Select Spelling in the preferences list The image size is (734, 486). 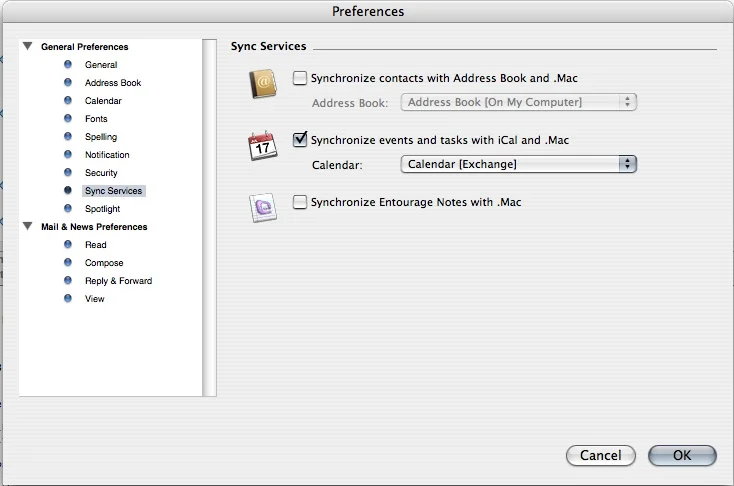(x=101, y=137)
